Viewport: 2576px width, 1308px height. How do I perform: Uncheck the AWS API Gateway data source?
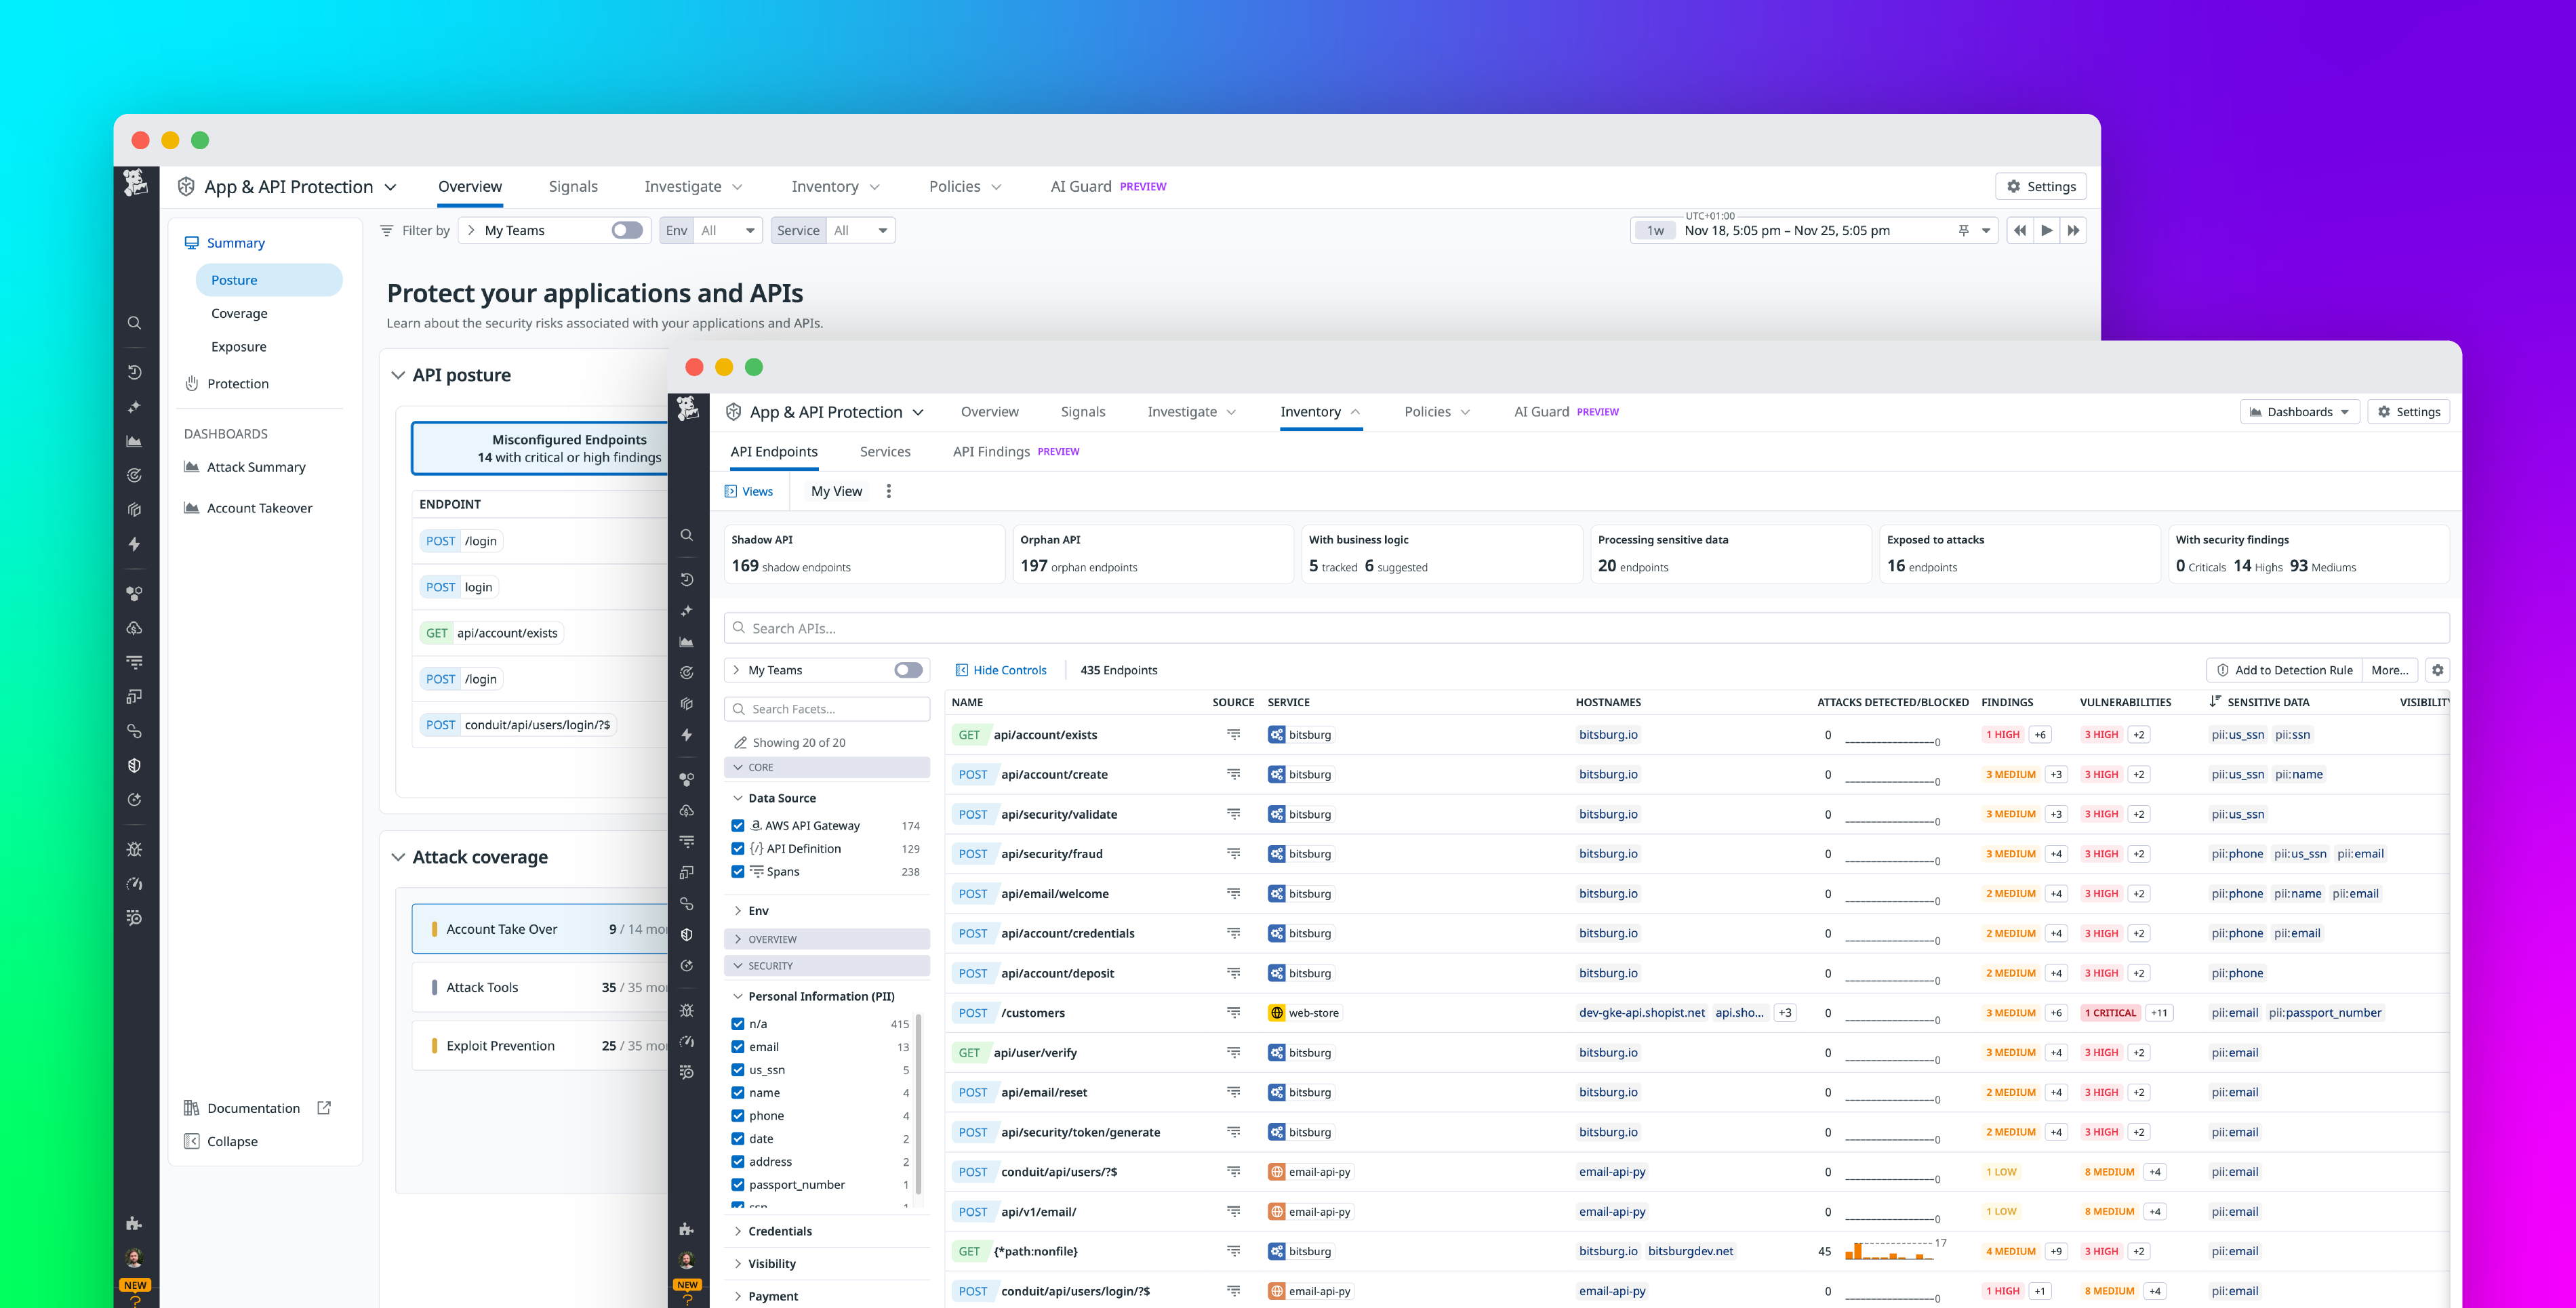739,825
